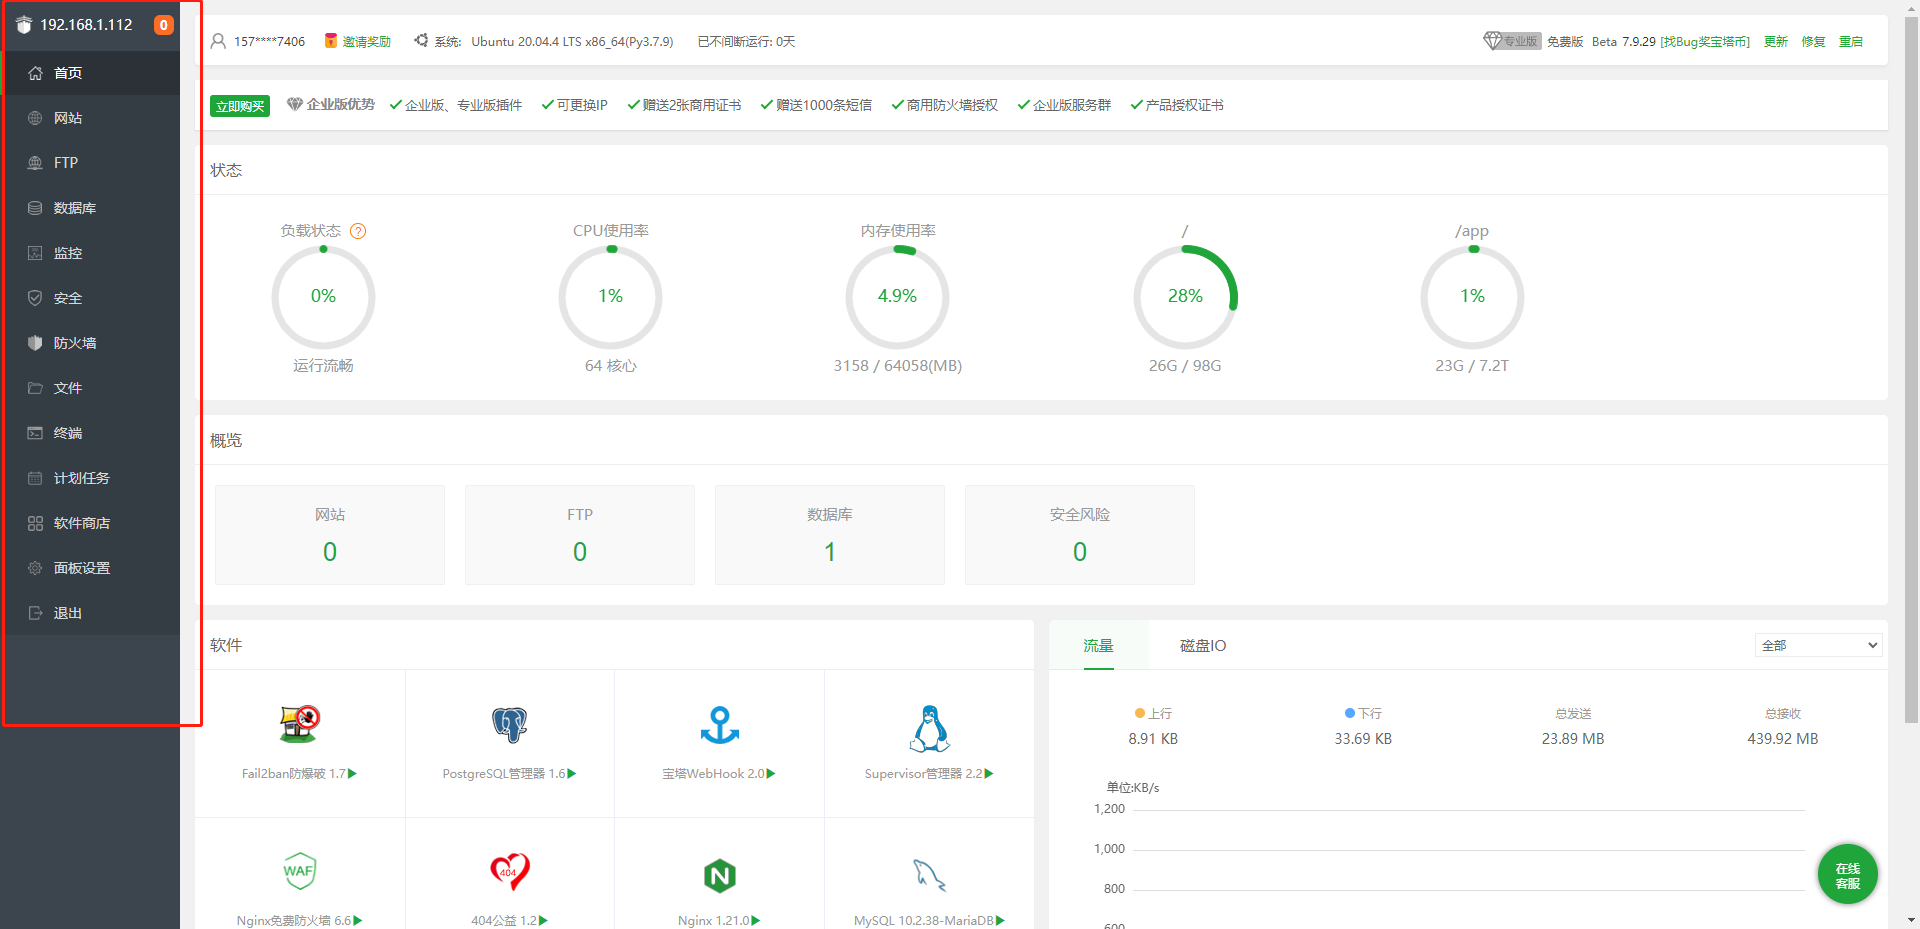Click the 防火墙 firewall icon in sidebar
Screen dimensions: 1920x929
tap(35, 343)
